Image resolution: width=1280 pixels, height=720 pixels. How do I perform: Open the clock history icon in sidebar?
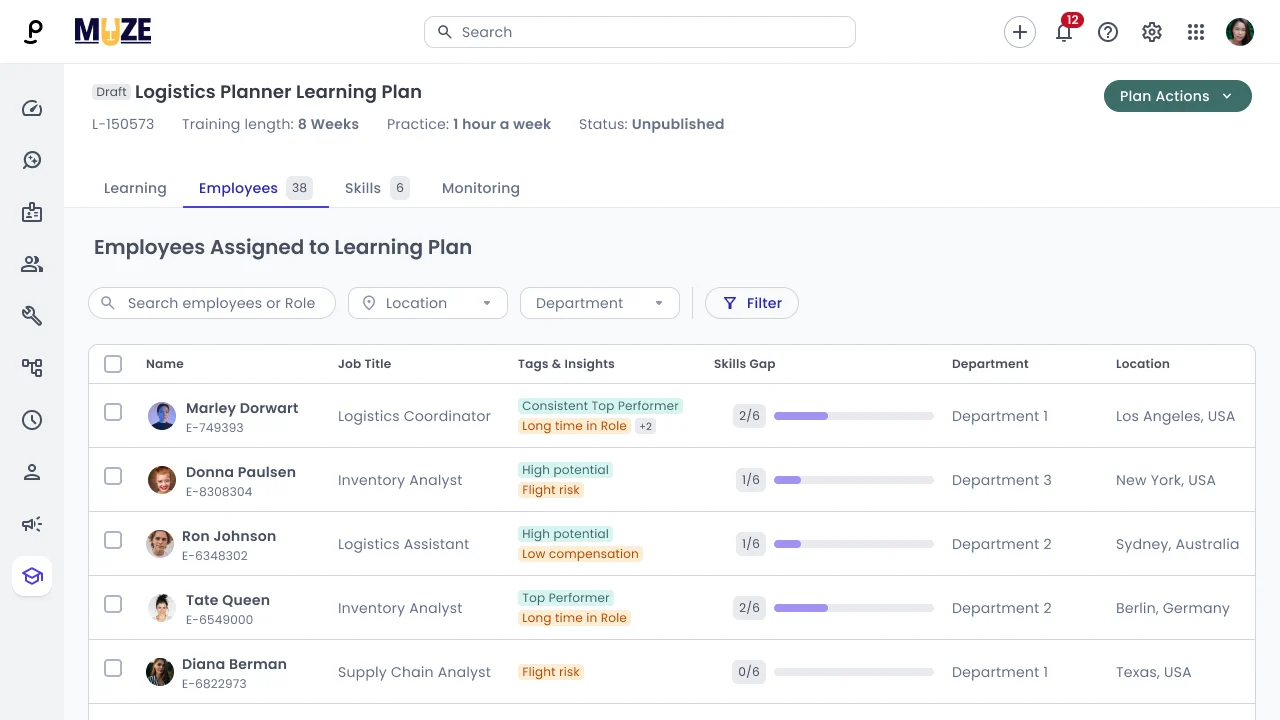coord(32,420)
